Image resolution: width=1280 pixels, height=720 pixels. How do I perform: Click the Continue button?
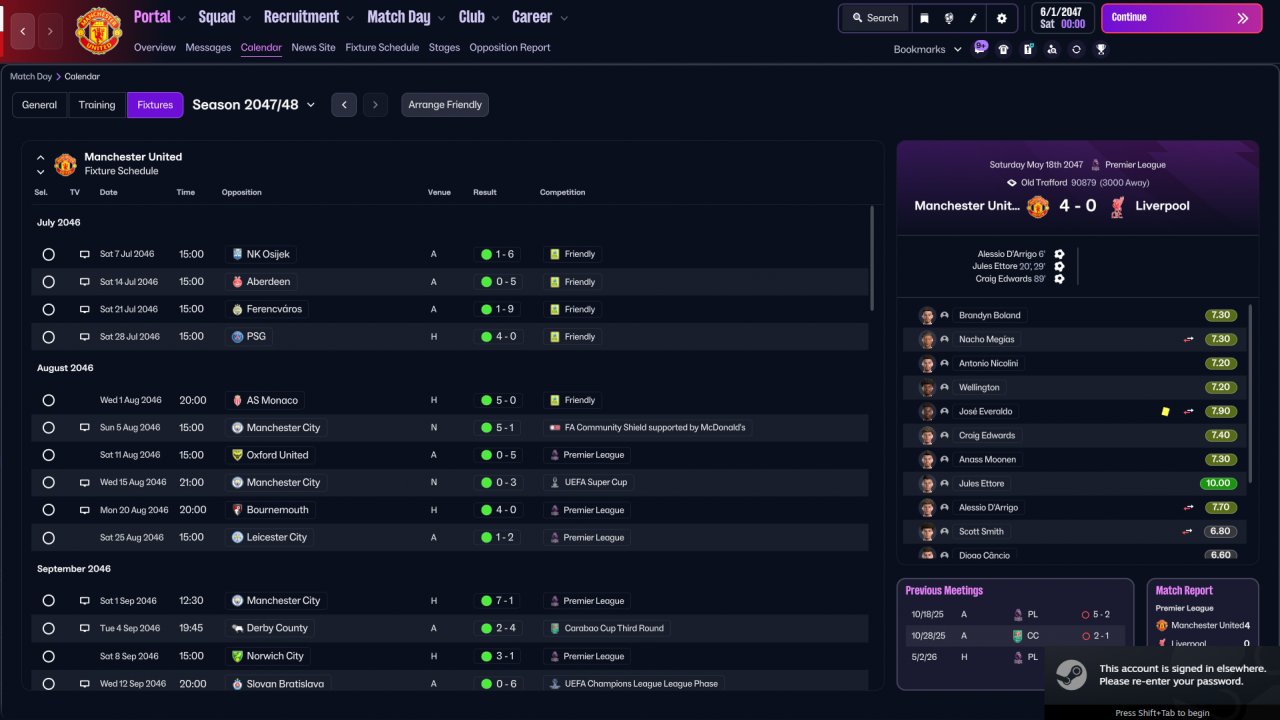pyautogui.click(x=1181, y=18)
